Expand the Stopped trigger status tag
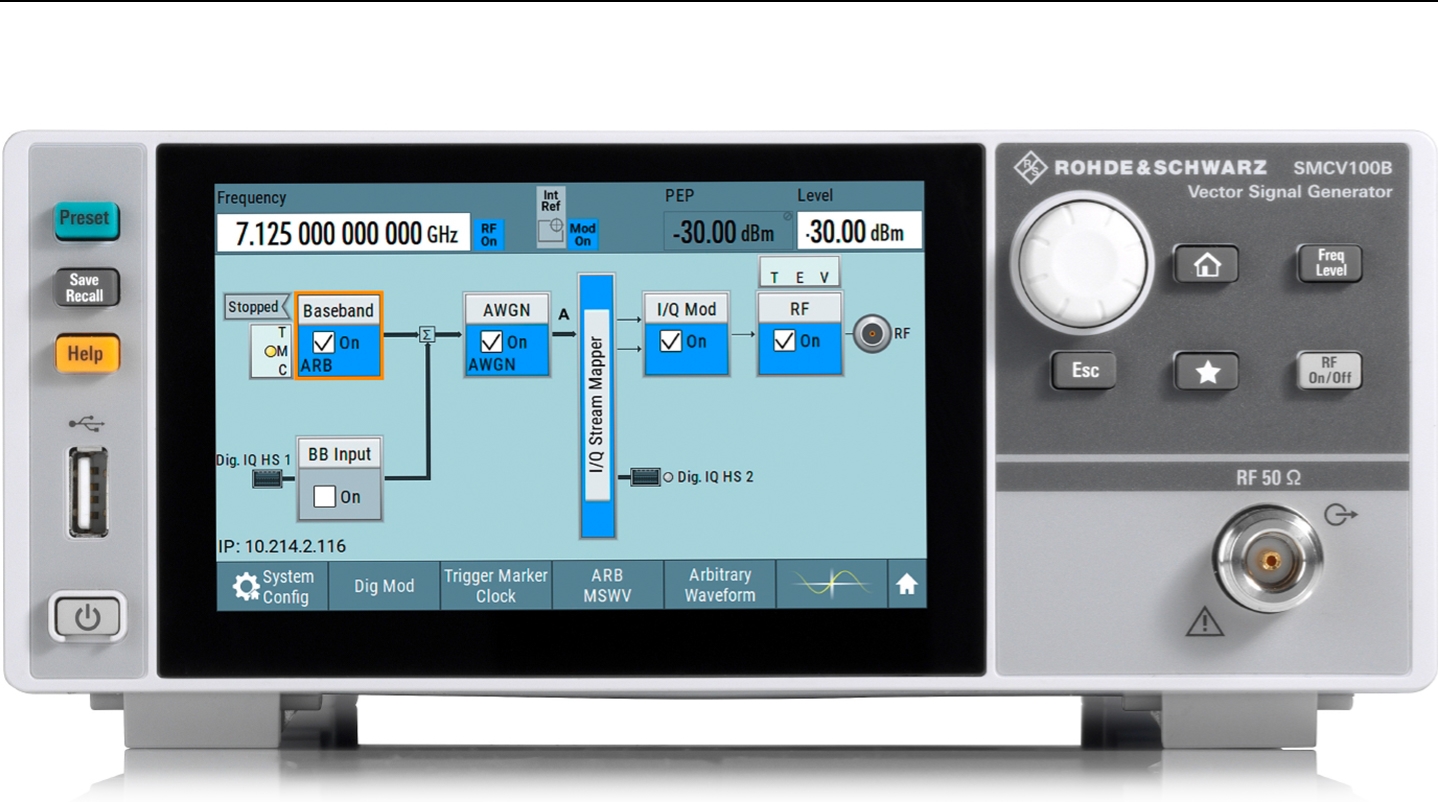The height and width of the screenshot is (802, 1438). click(x=255, y=307)
